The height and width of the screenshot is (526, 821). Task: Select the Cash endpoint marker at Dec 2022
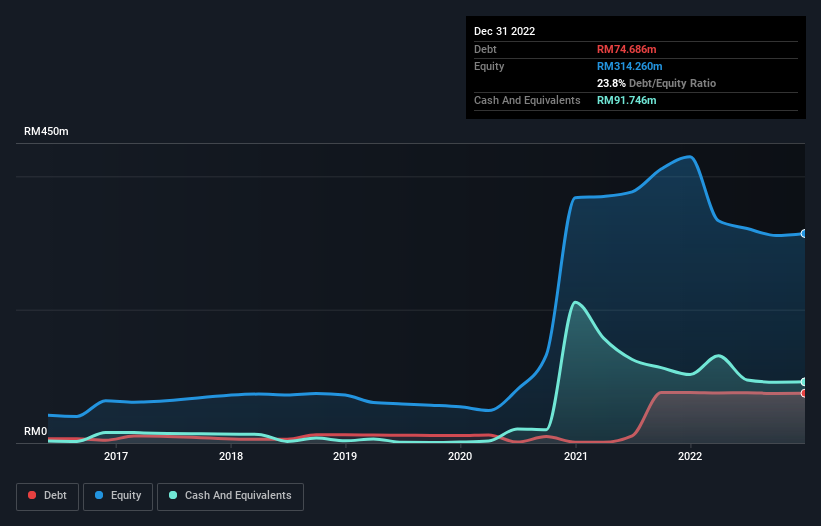click(x=804, y=382)
